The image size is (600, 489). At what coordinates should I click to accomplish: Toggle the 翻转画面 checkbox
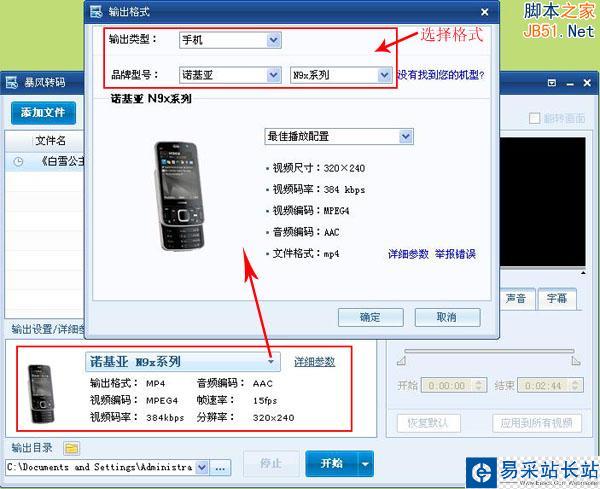pyautogui.click(x=534, y=118)
